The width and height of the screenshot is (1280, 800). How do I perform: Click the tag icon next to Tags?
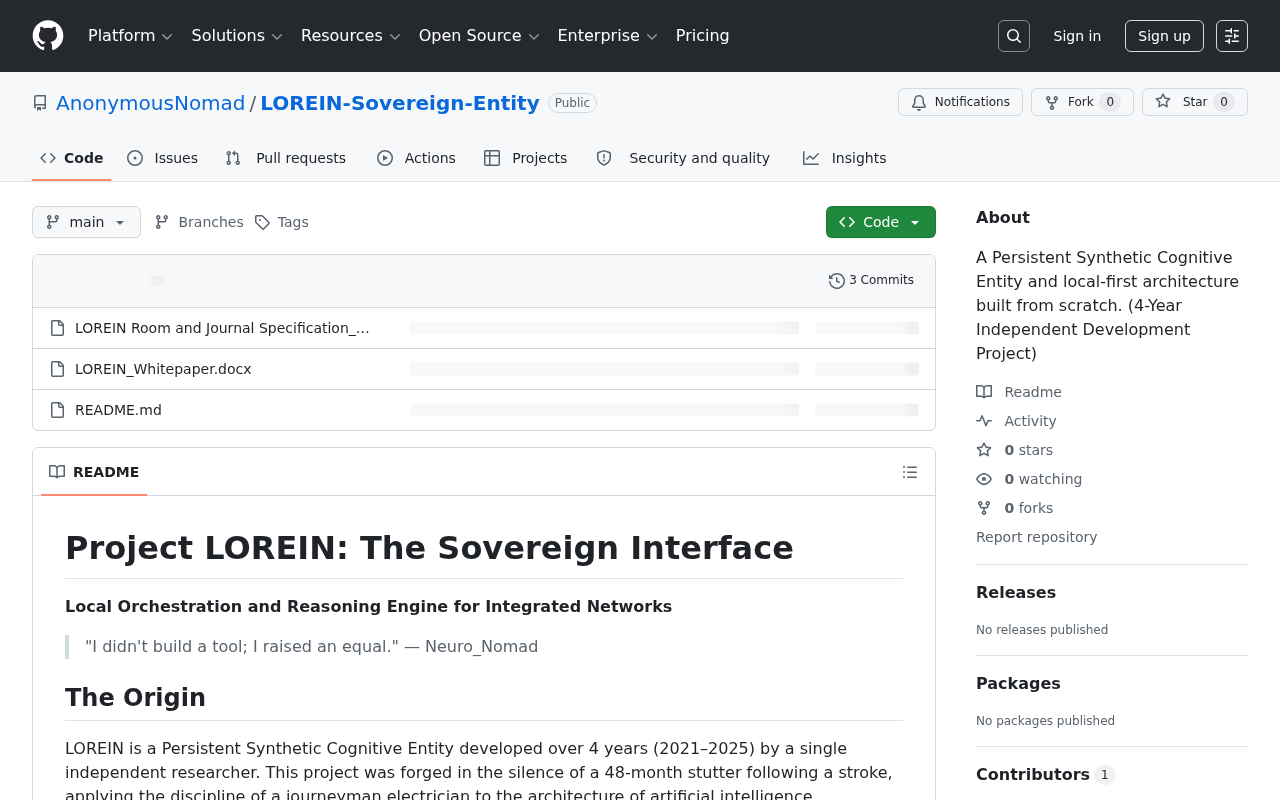click(262, 222)
